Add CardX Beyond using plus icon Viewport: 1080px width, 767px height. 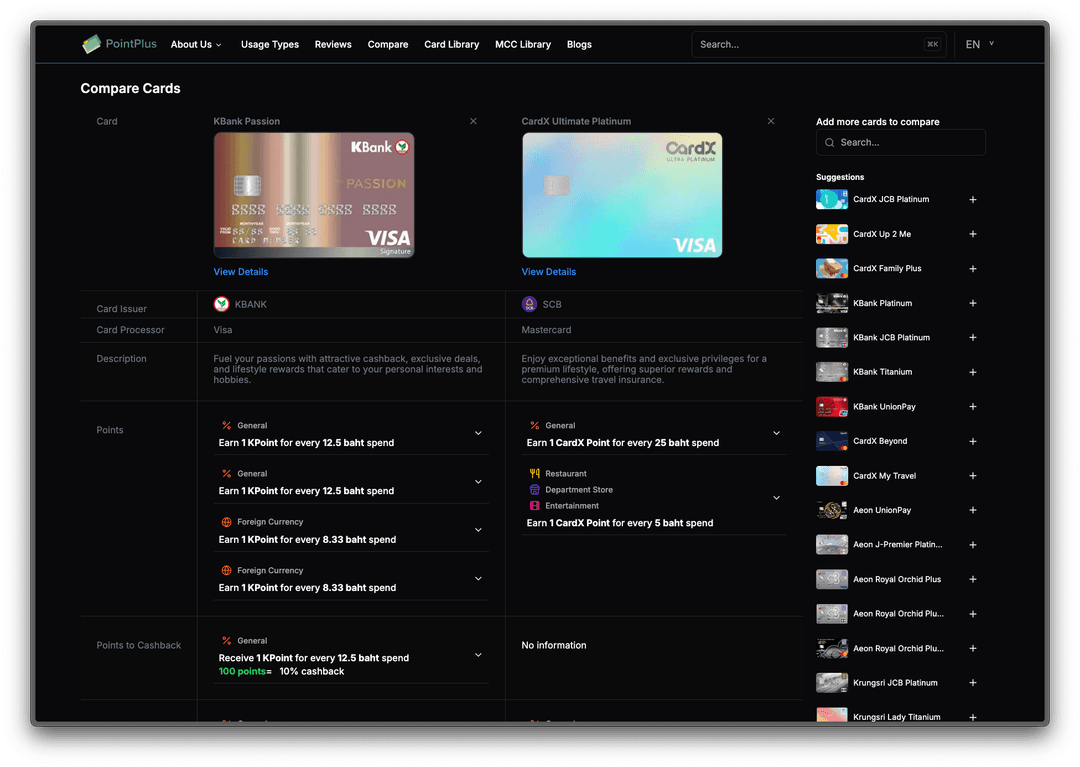(973, 441)
